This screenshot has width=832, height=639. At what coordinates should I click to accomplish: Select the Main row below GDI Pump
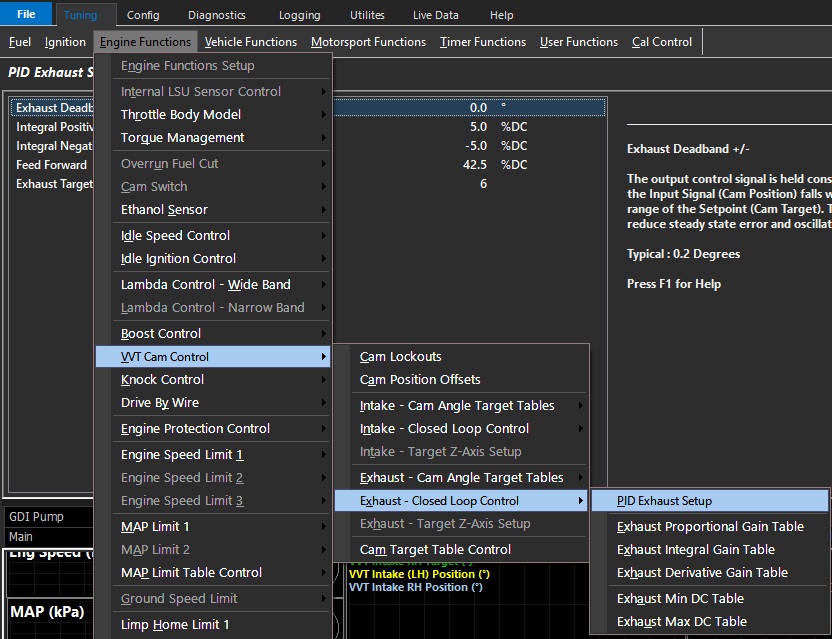50,537
